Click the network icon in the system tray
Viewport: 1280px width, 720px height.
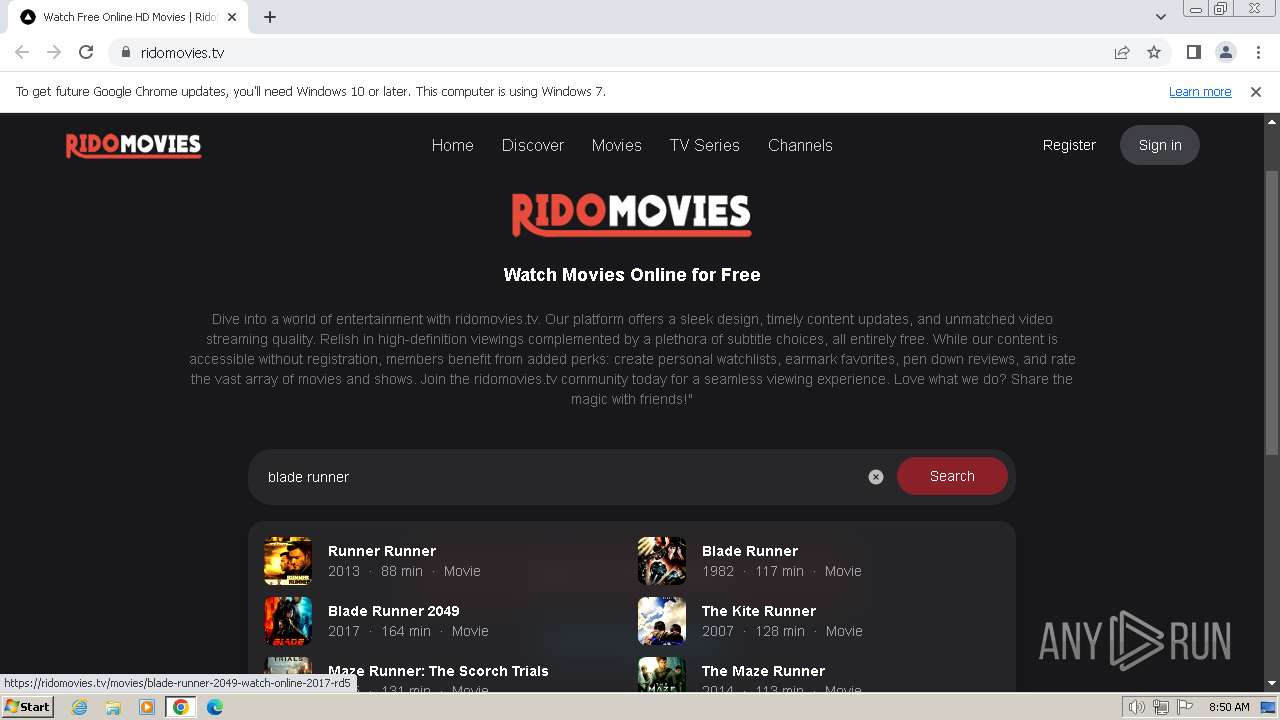point(1160,707)
